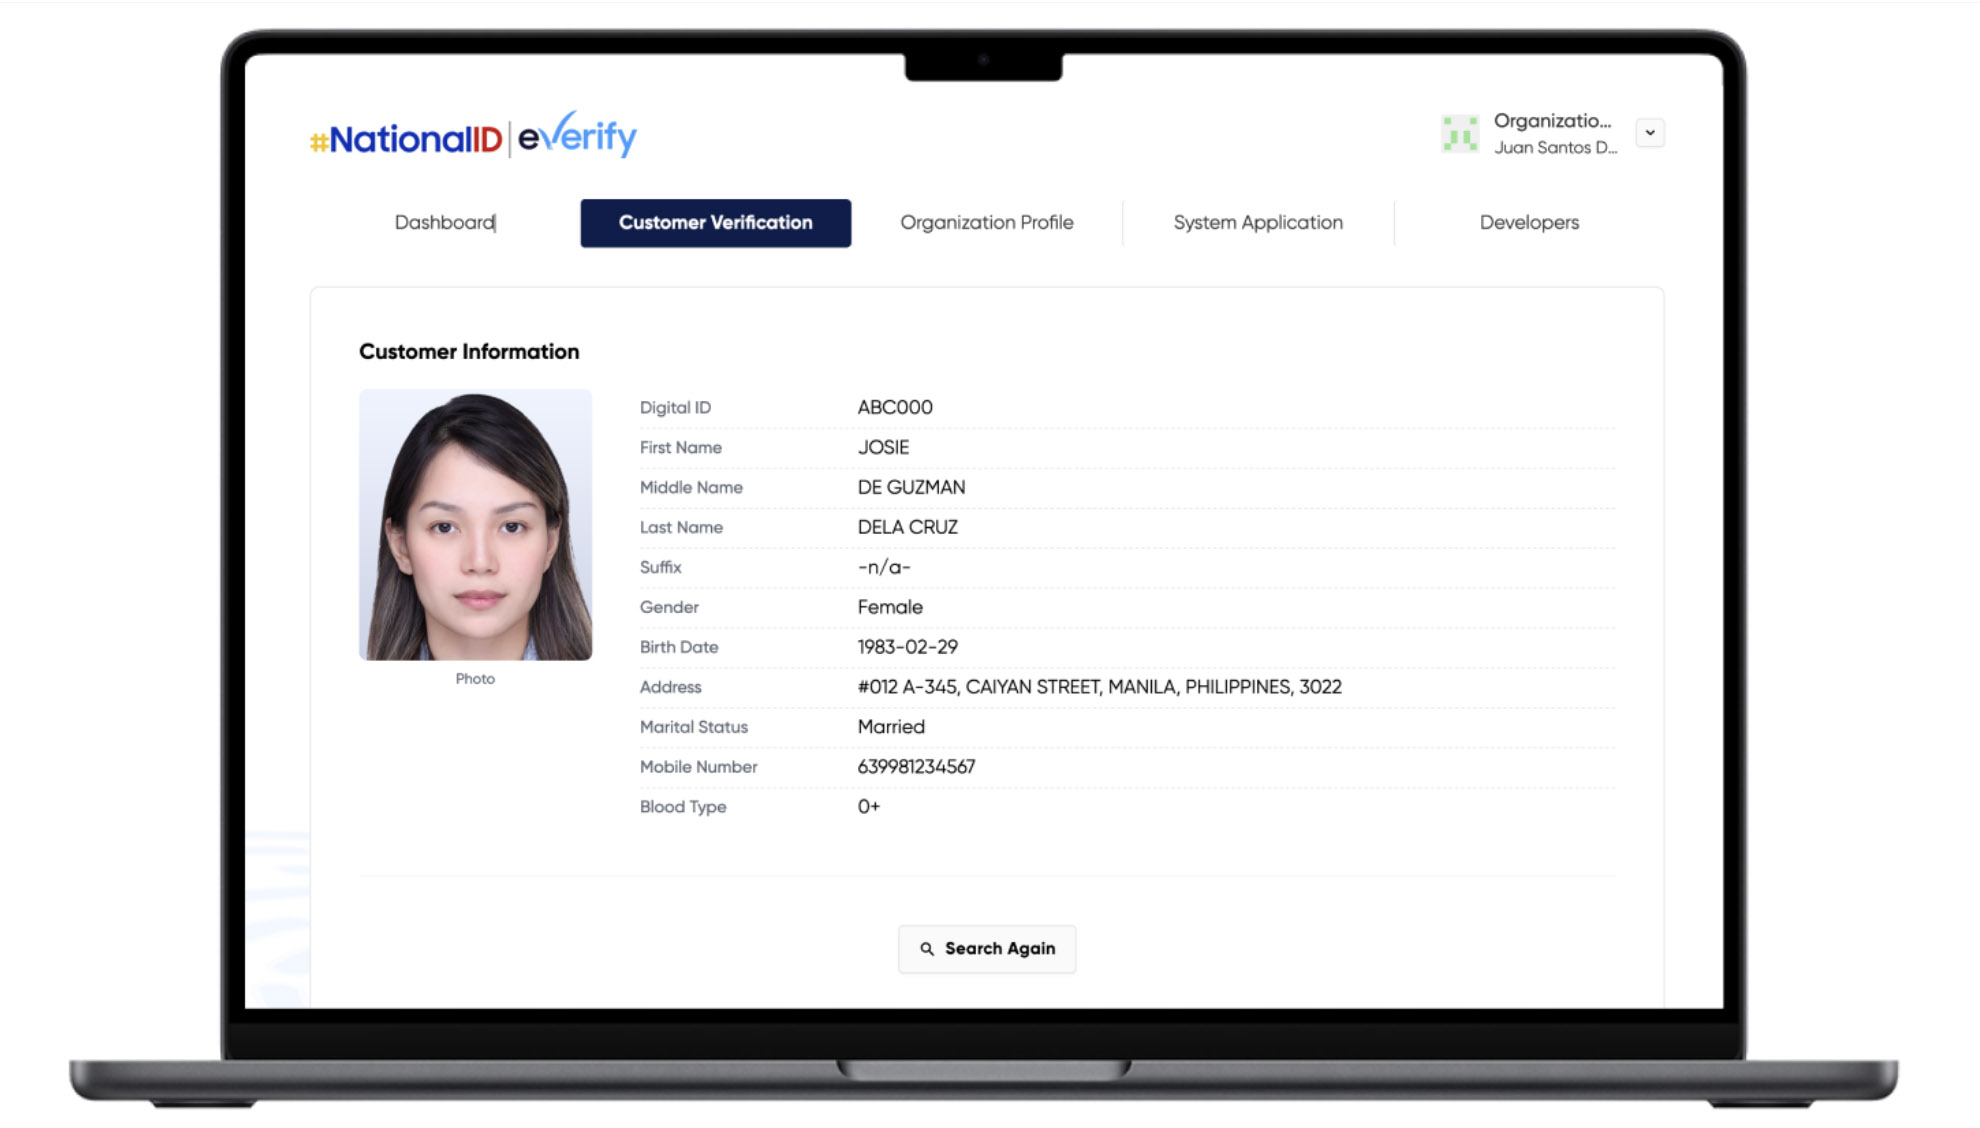Select the Customer Verification tab
Viewport: 1980px width, 1128px height.
pos(715,222)
